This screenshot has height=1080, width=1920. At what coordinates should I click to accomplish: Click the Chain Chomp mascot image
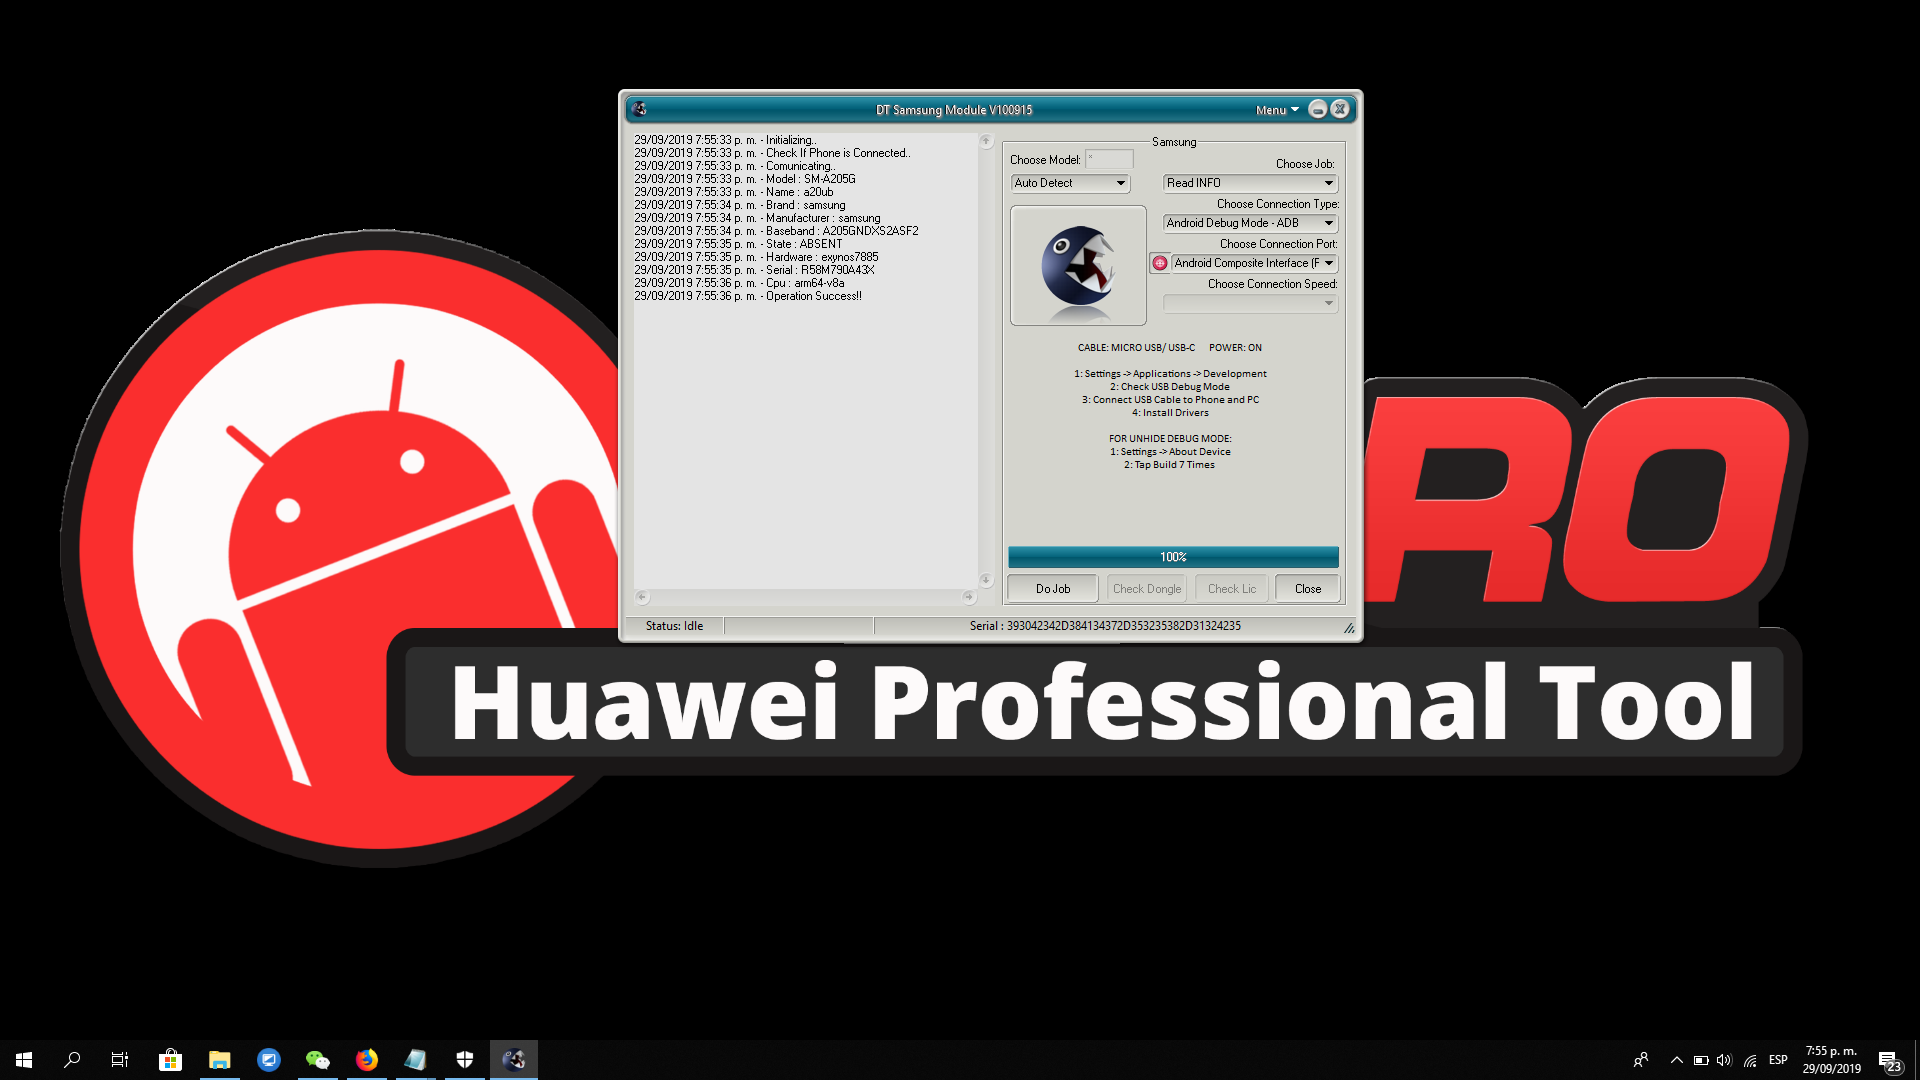(1078, 266)
